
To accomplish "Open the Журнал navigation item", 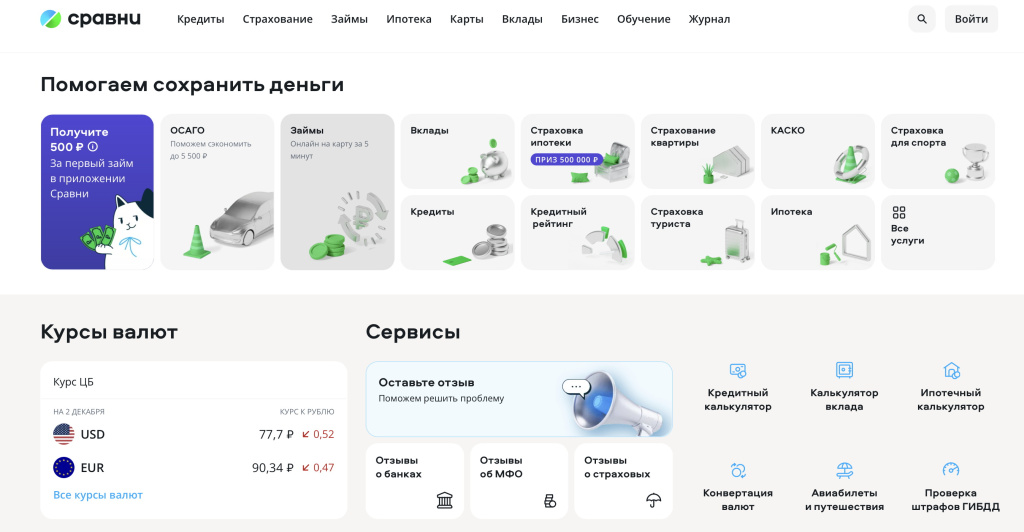I will (x=709, y=19).
